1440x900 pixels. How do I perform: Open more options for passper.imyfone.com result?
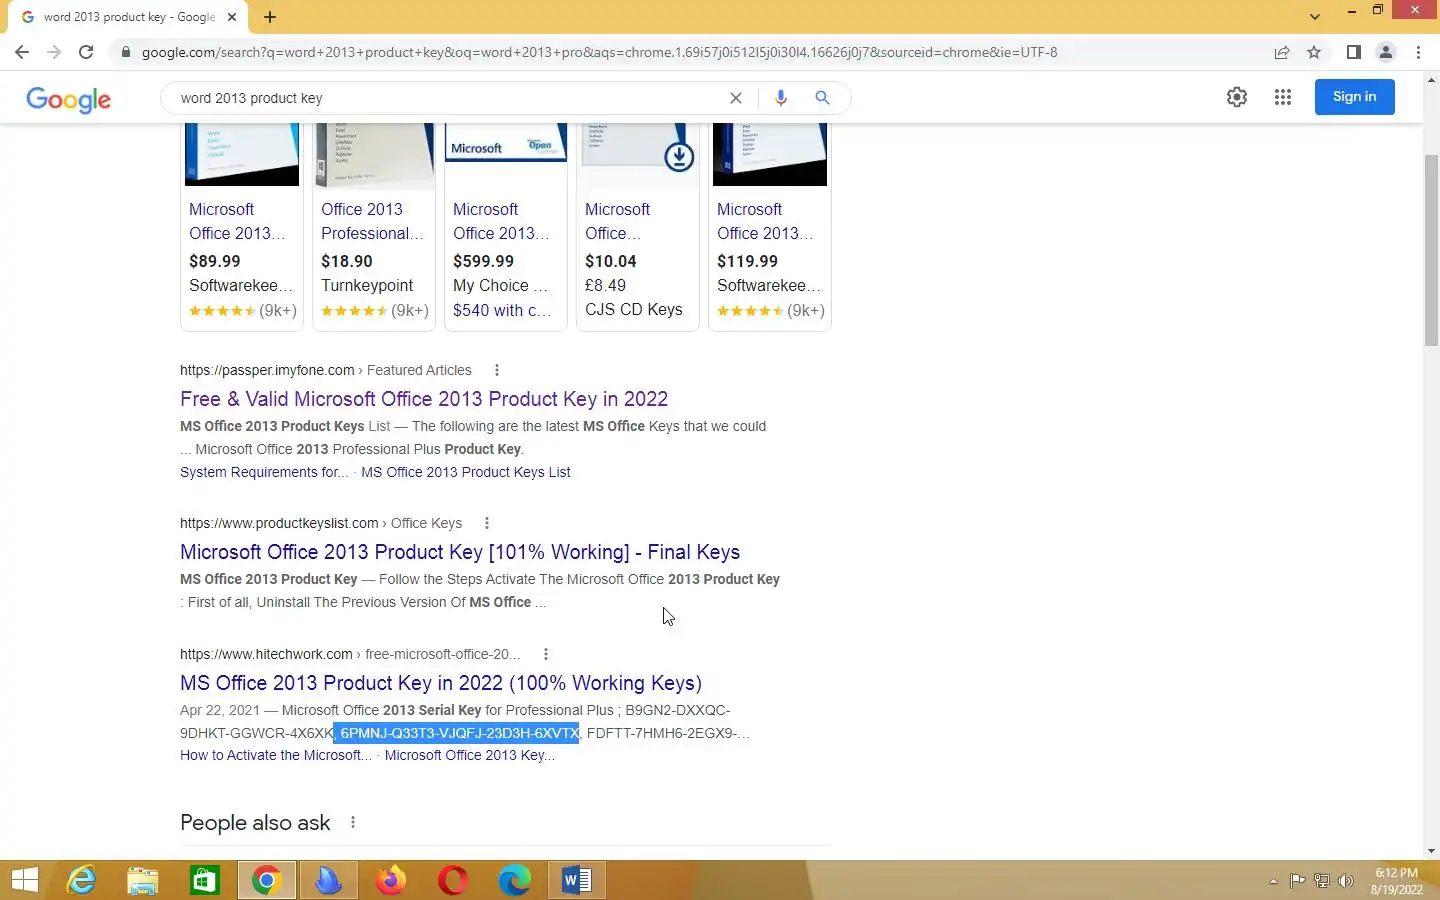496,370
